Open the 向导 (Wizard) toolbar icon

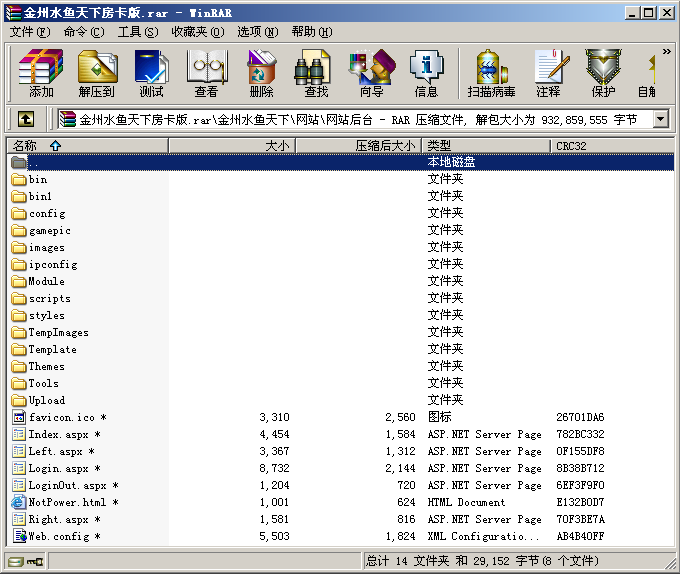coord(371,73)
